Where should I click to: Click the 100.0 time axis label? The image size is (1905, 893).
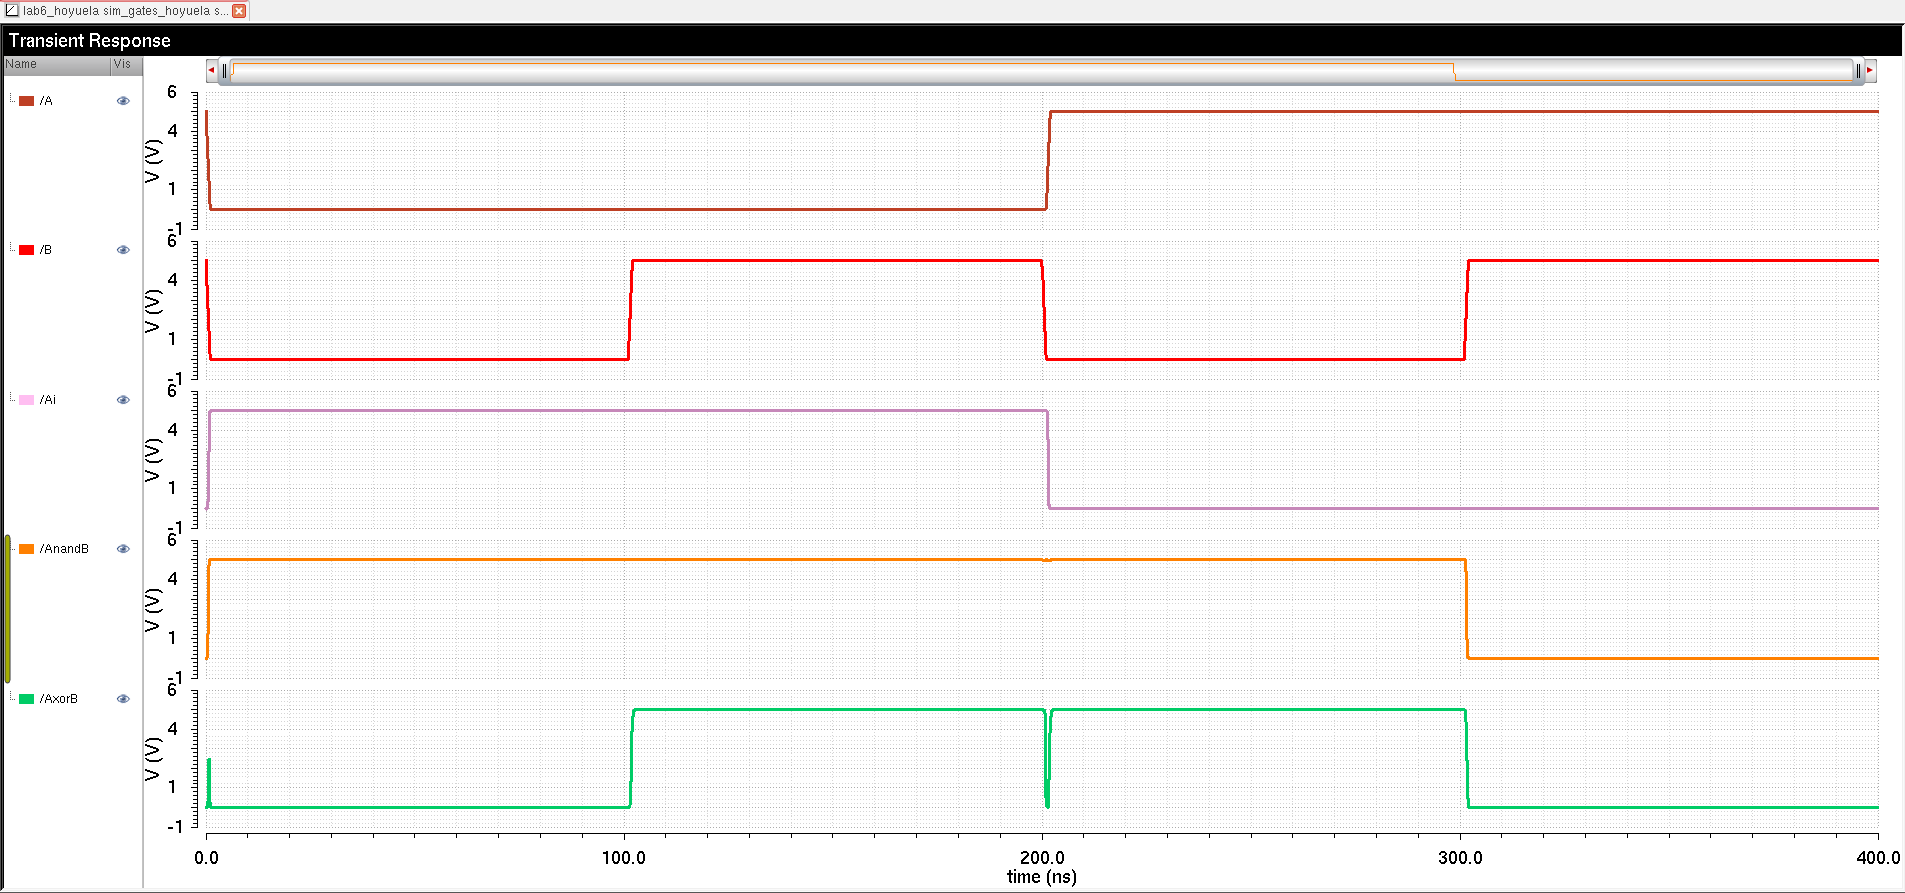(624, 858)
